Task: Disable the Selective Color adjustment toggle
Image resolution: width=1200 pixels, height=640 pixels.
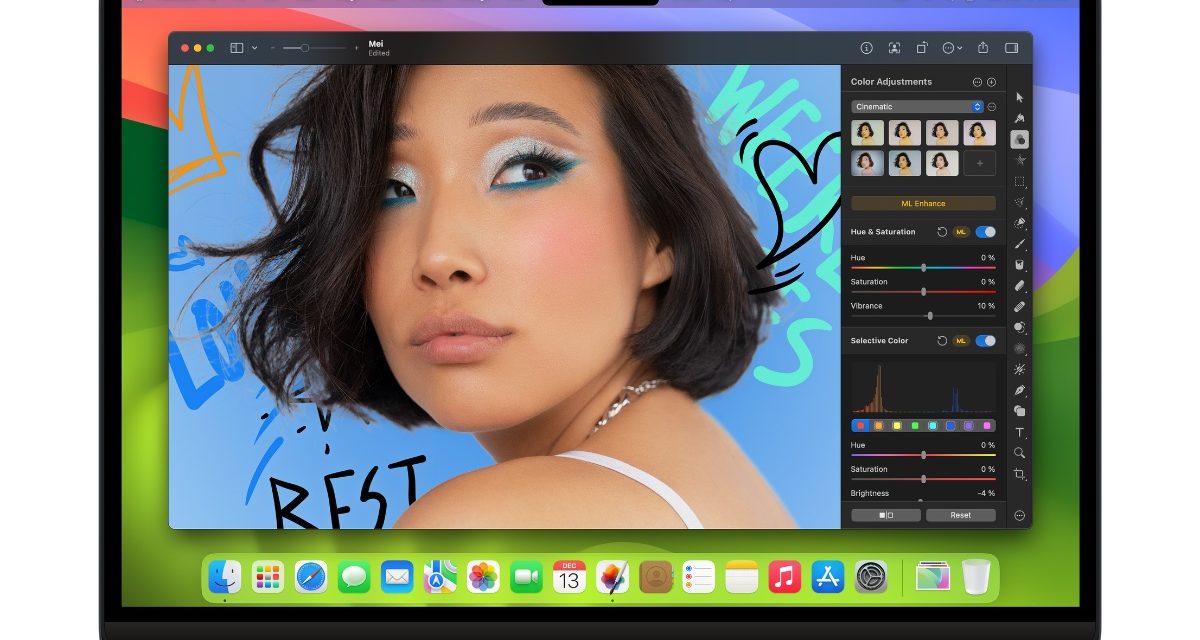Action: [984, 341]
